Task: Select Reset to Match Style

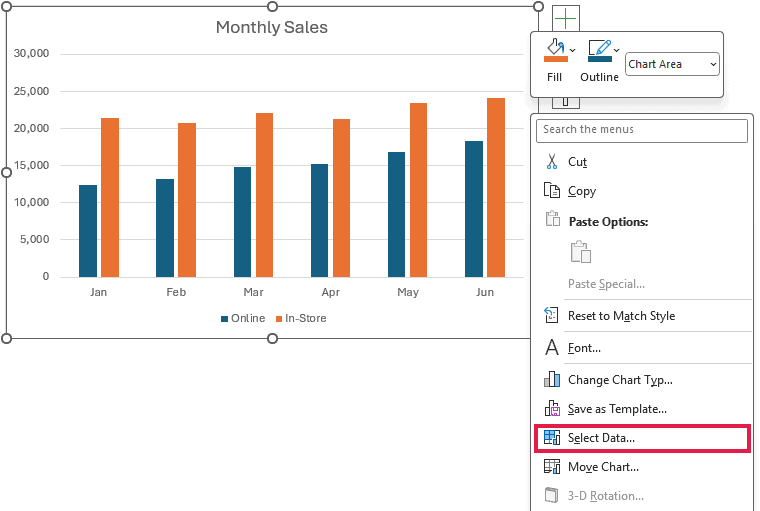Action: click(x=642, y=316)
